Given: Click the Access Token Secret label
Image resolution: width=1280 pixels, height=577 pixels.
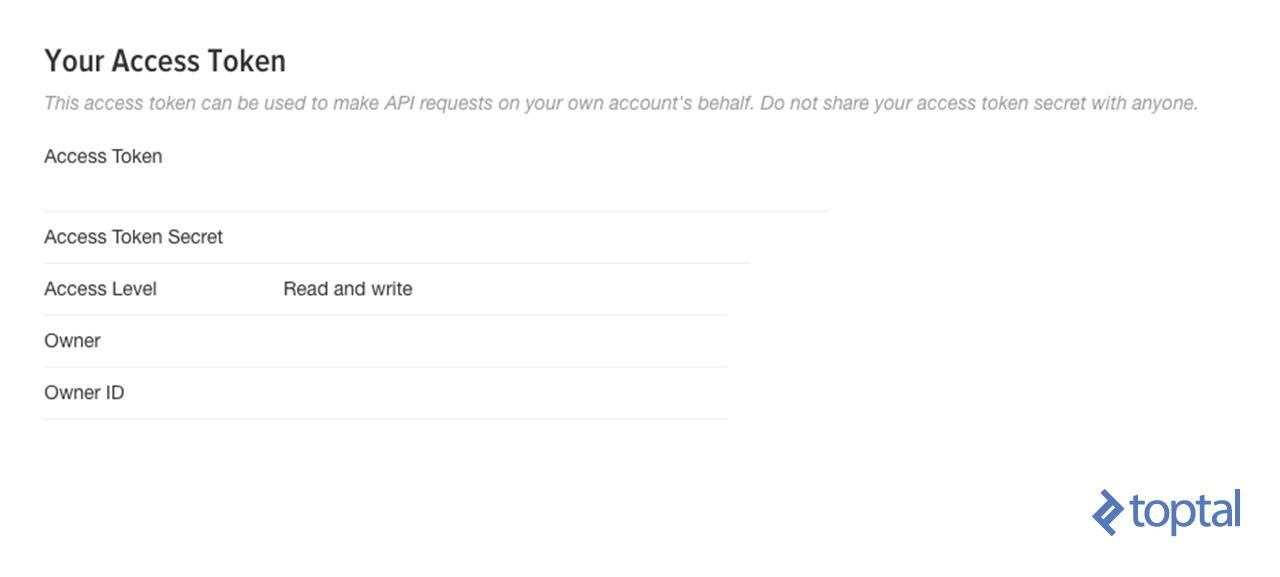Looking at the screenshot, I should 134,237.
